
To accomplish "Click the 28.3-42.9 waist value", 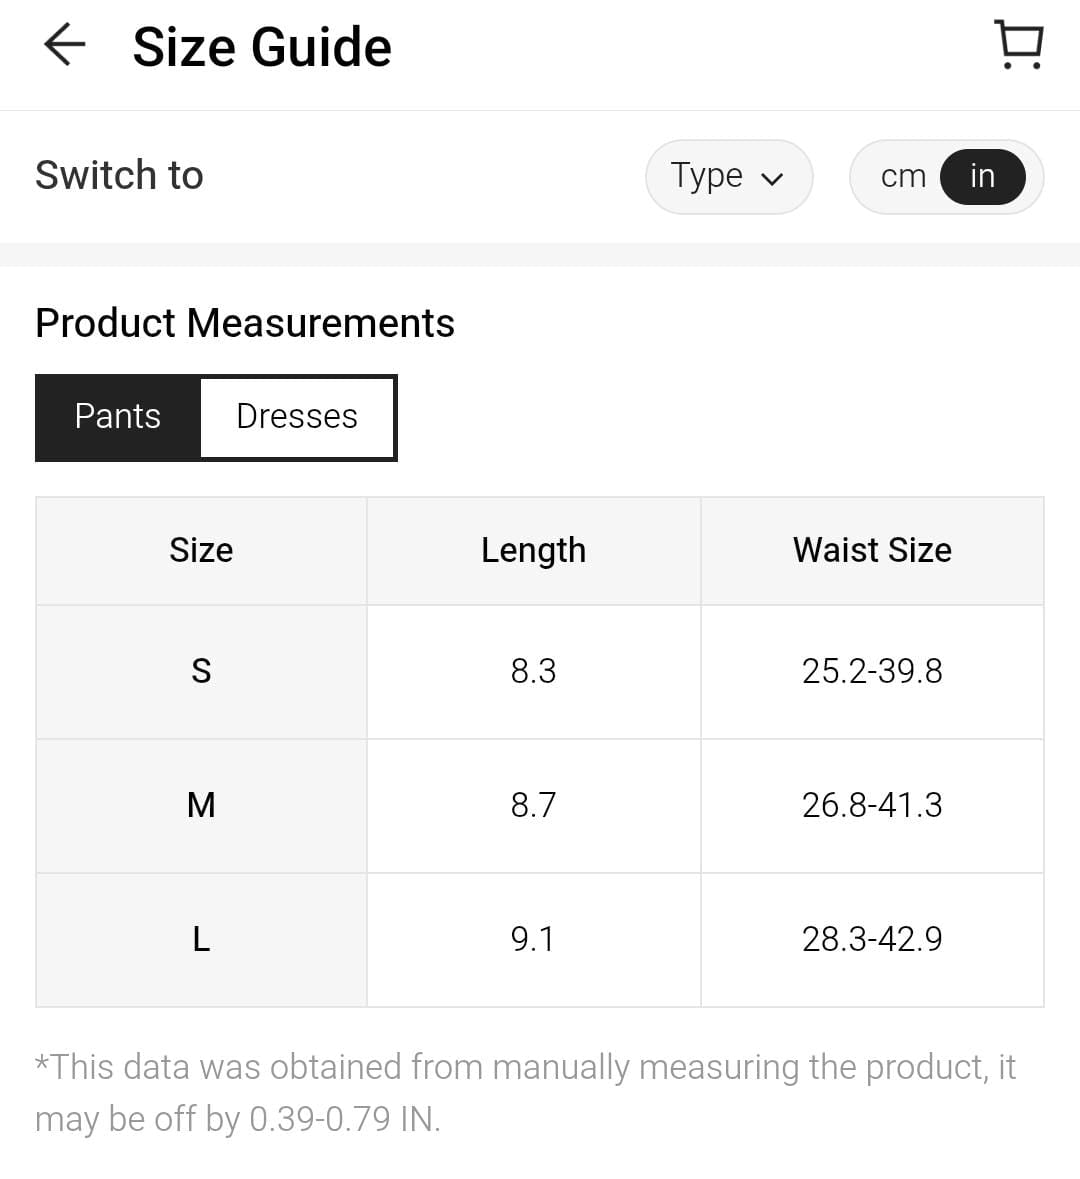I will coord(872,939).
